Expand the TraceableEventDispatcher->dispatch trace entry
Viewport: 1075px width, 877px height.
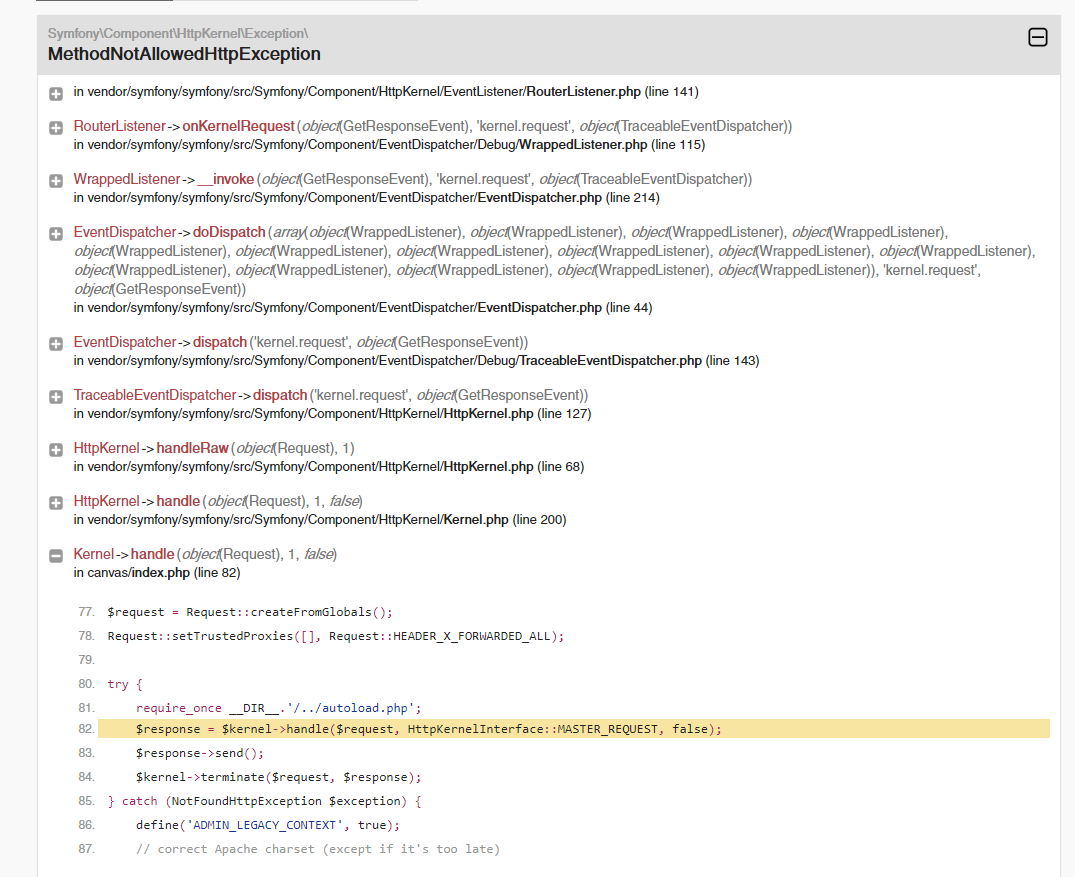[x=56, y=397]
